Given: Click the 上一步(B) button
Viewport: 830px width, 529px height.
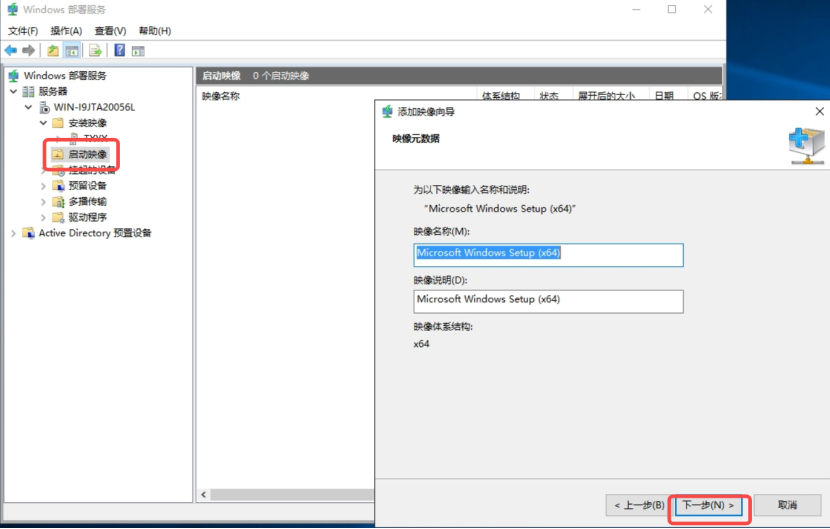Looking at the screenshot, I should click(x=639, y=505).
